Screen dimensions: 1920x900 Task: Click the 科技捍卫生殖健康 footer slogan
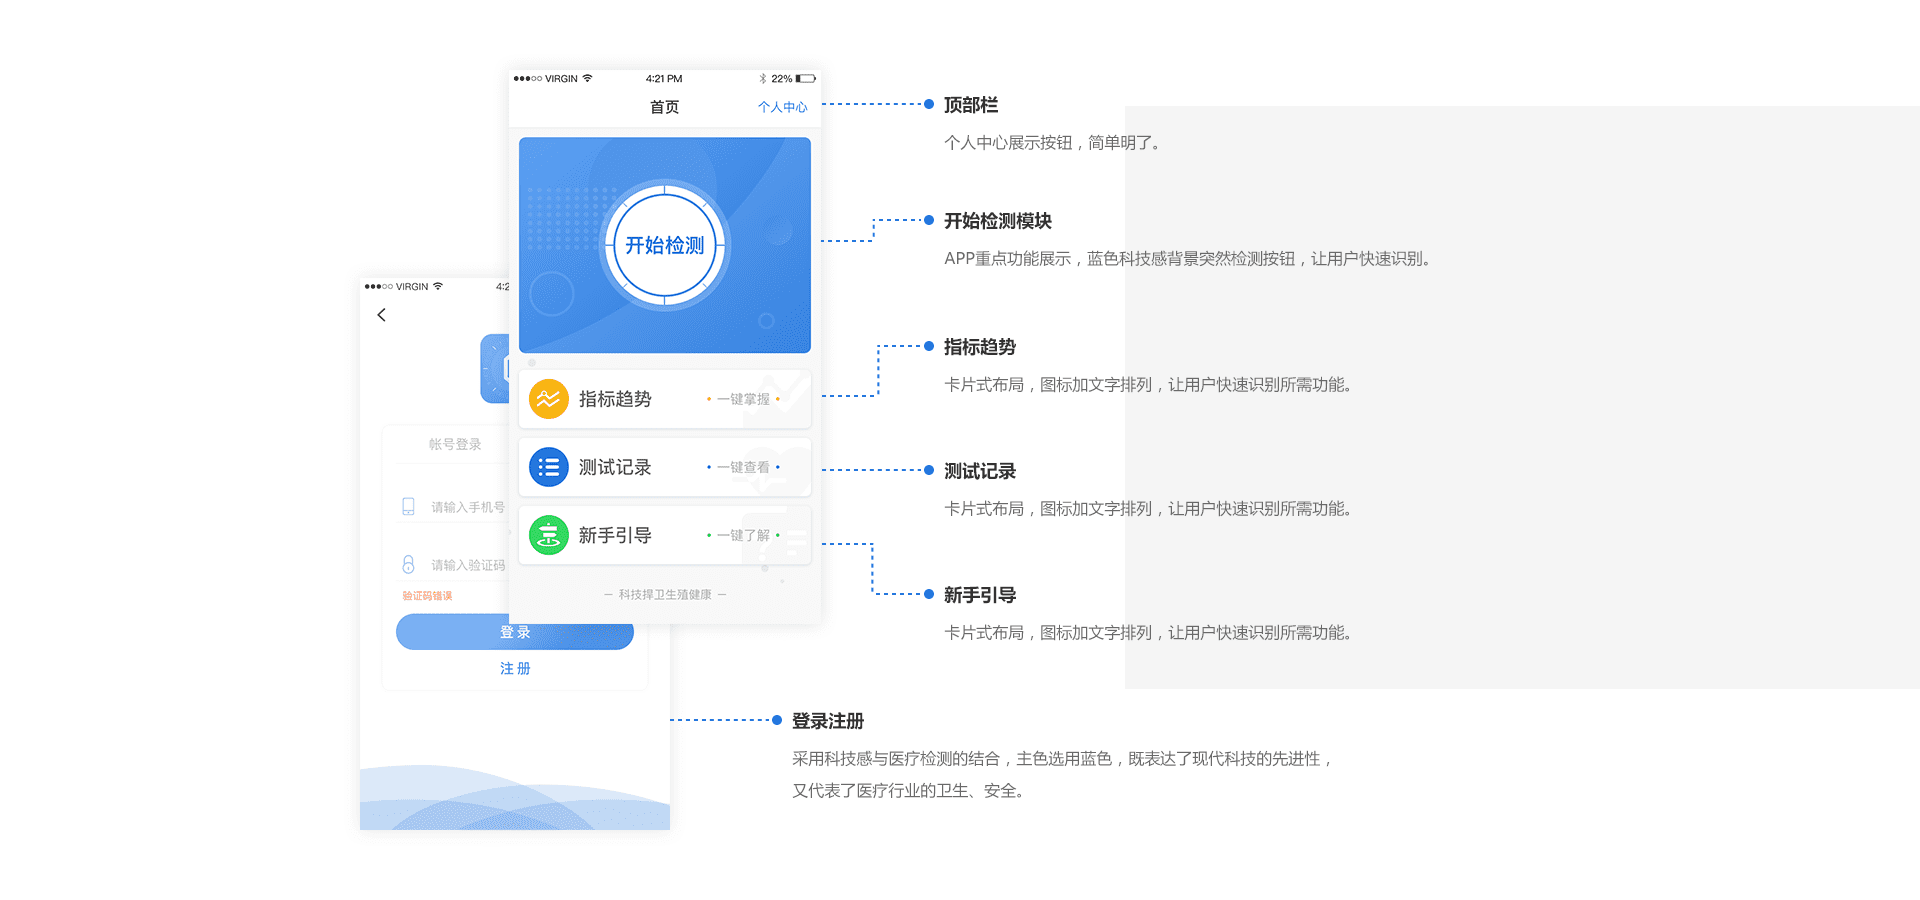(665, 594)
